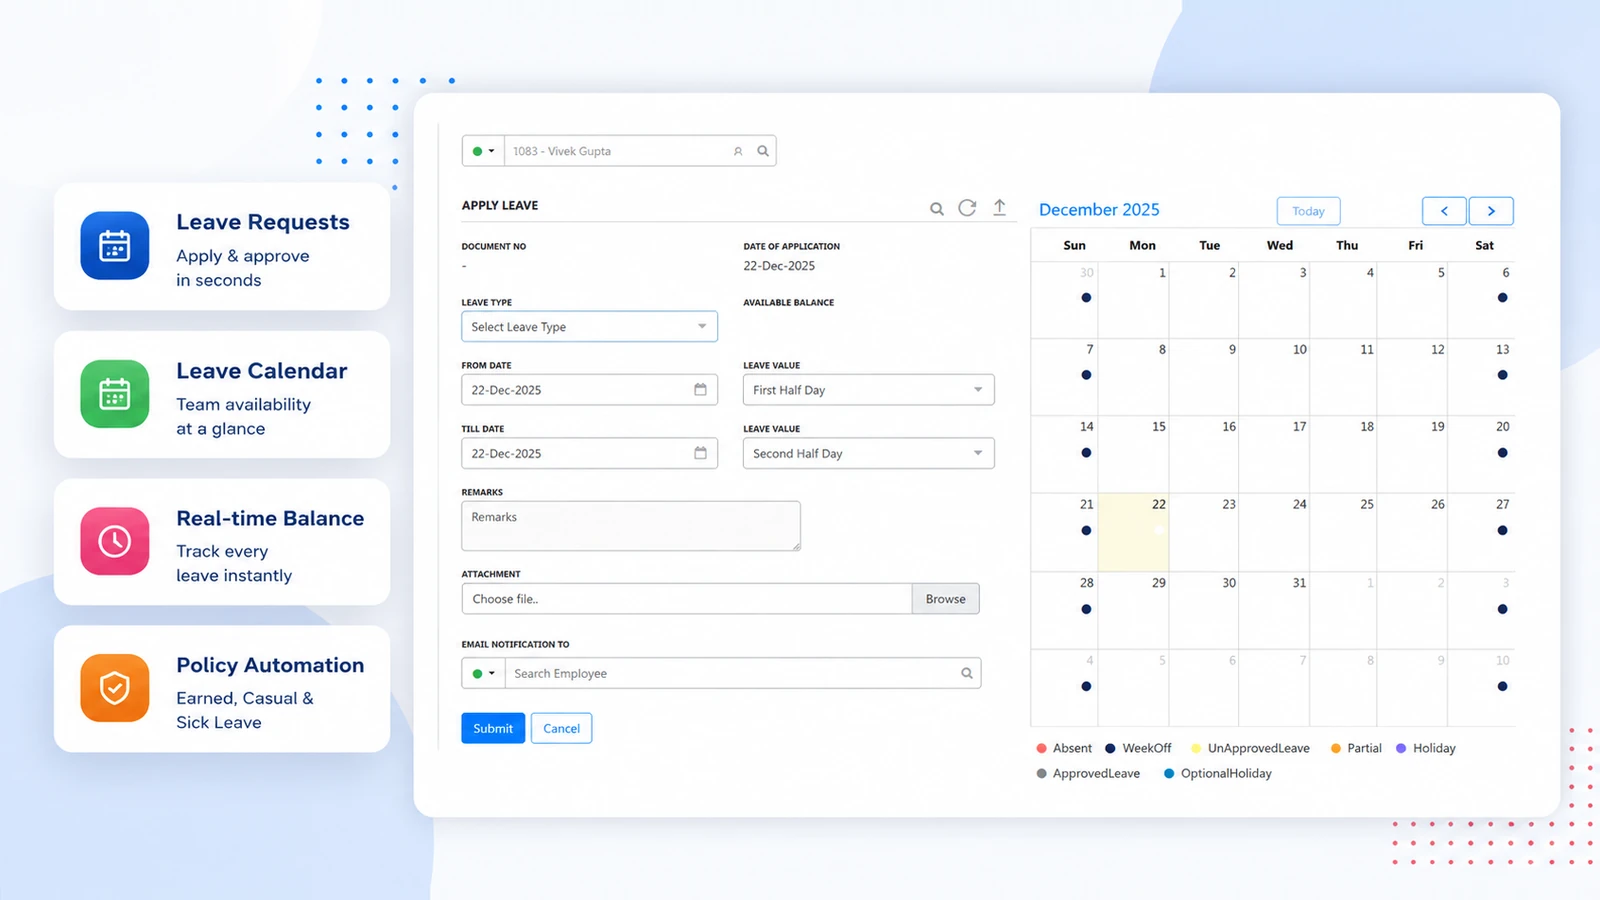Select December 19 in calendar
This screenshot has width=1600, height=900.
pyautogui.click(x=1412, y=454)
